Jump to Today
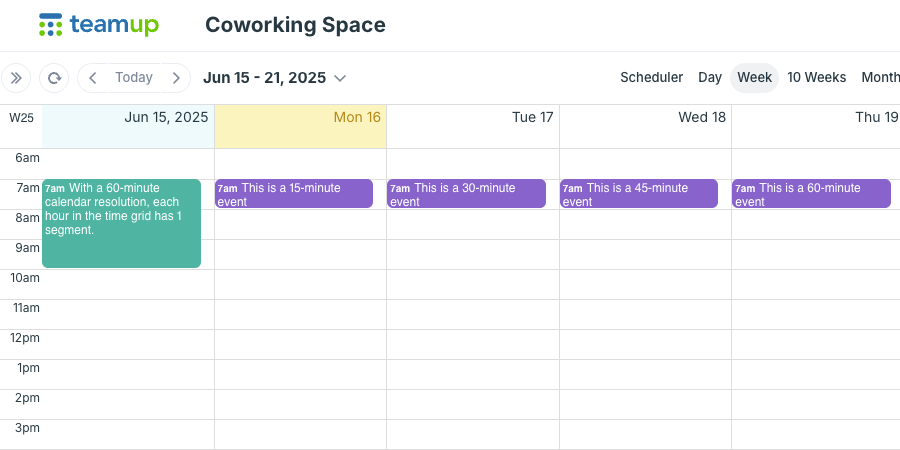Screen dimensions: 900x450 tap(134, 77)
